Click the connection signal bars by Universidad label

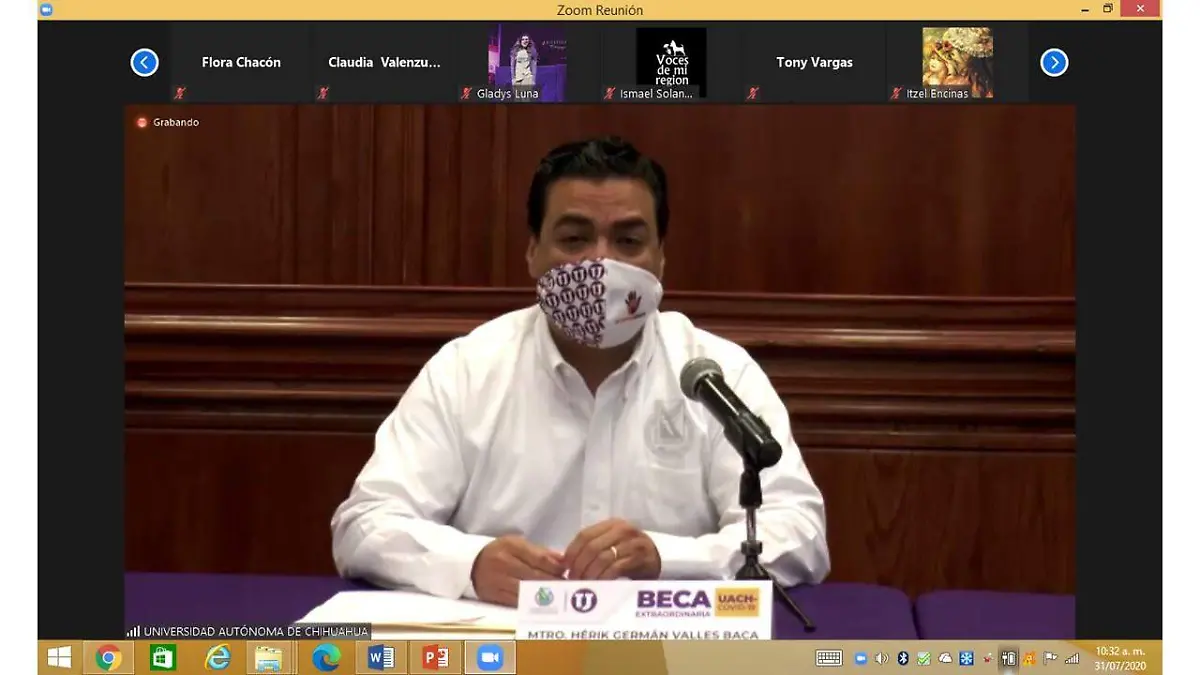[133, 631]
